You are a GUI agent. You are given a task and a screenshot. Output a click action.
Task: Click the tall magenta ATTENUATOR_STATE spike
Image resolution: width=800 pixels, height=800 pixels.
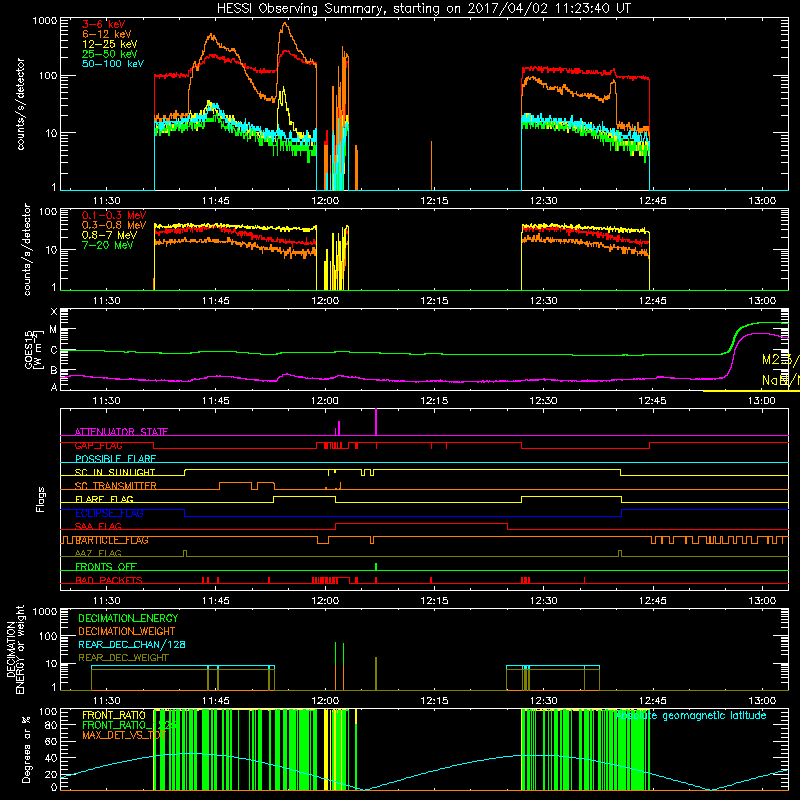pos(376,422)
